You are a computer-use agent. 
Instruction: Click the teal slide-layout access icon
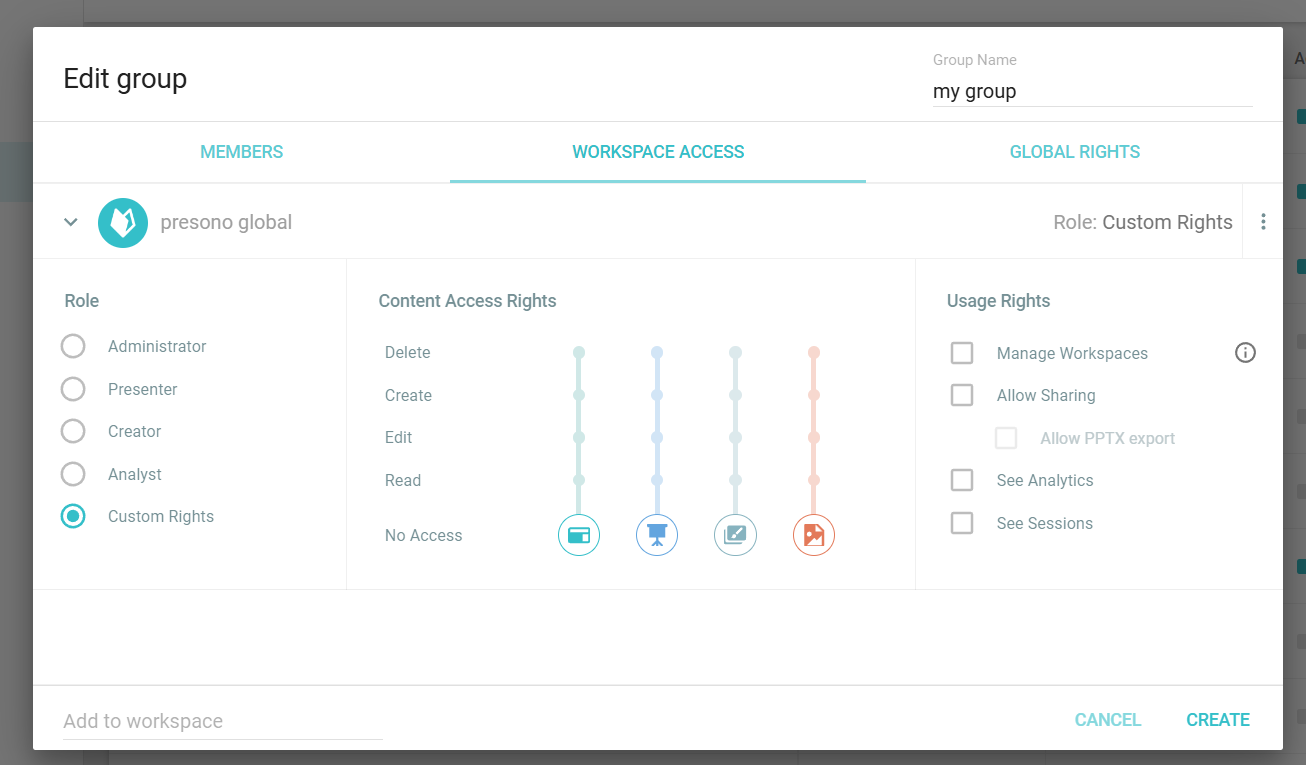tap(578, 535)
